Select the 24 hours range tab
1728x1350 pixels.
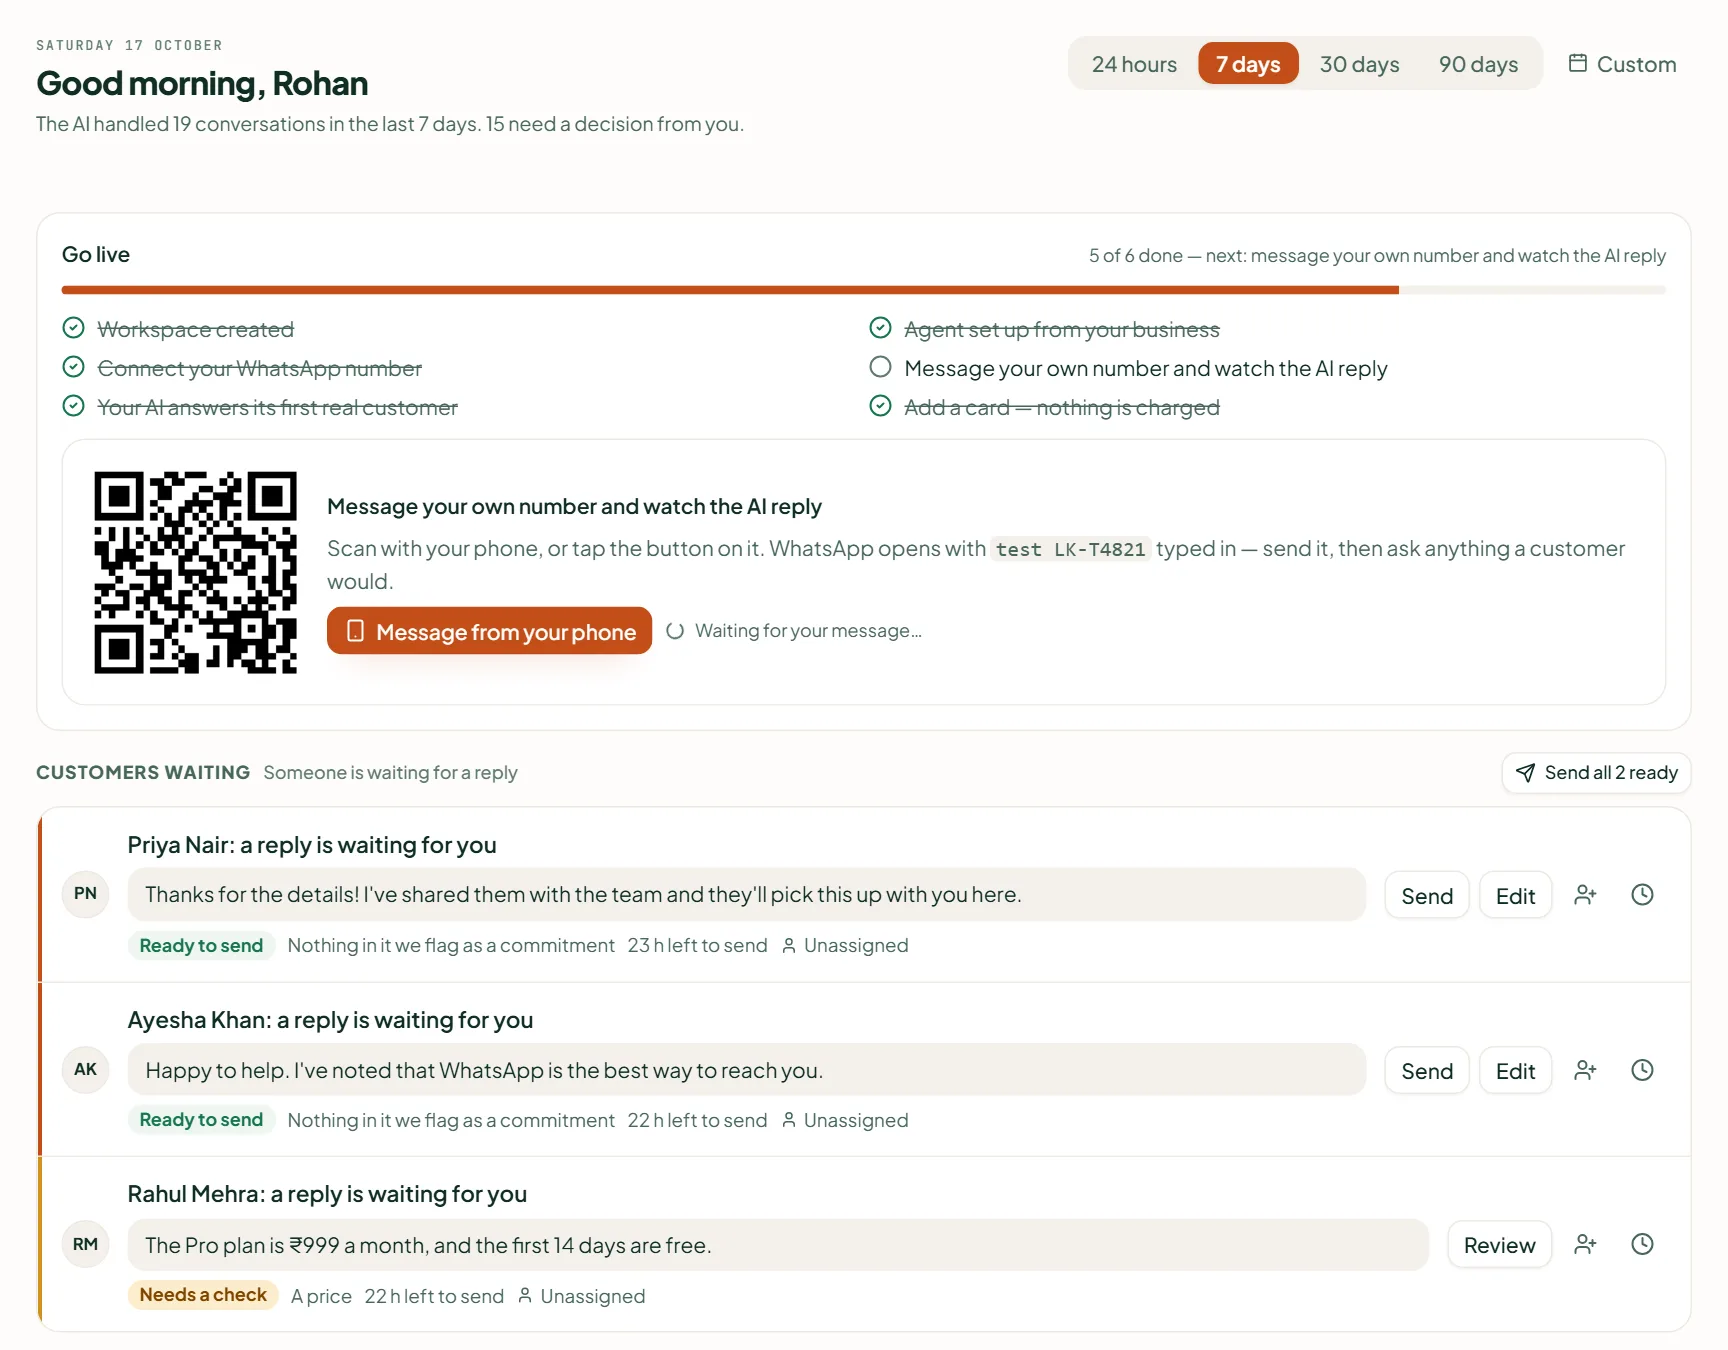click(x=1134, y=64)
